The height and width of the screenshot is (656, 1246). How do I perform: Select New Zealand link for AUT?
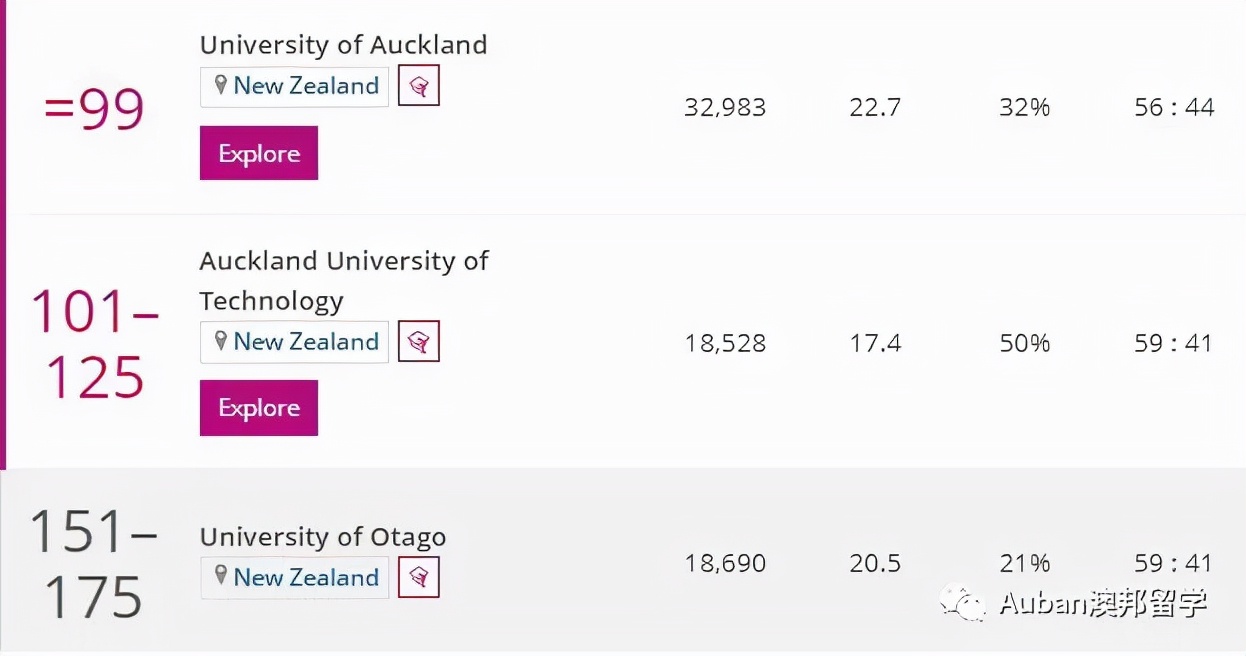(x=306, y=342)
